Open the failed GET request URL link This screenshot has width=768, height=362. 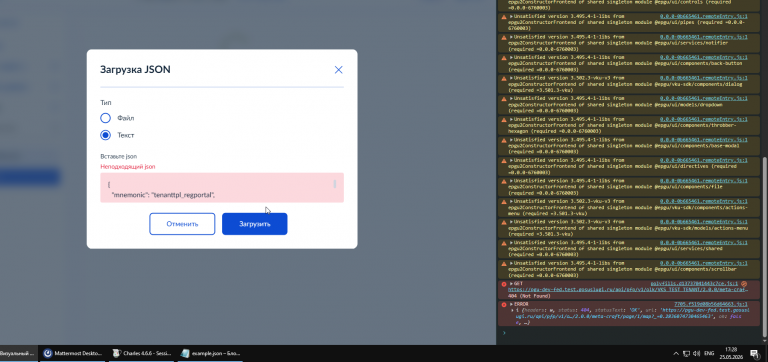coord(627,290)
